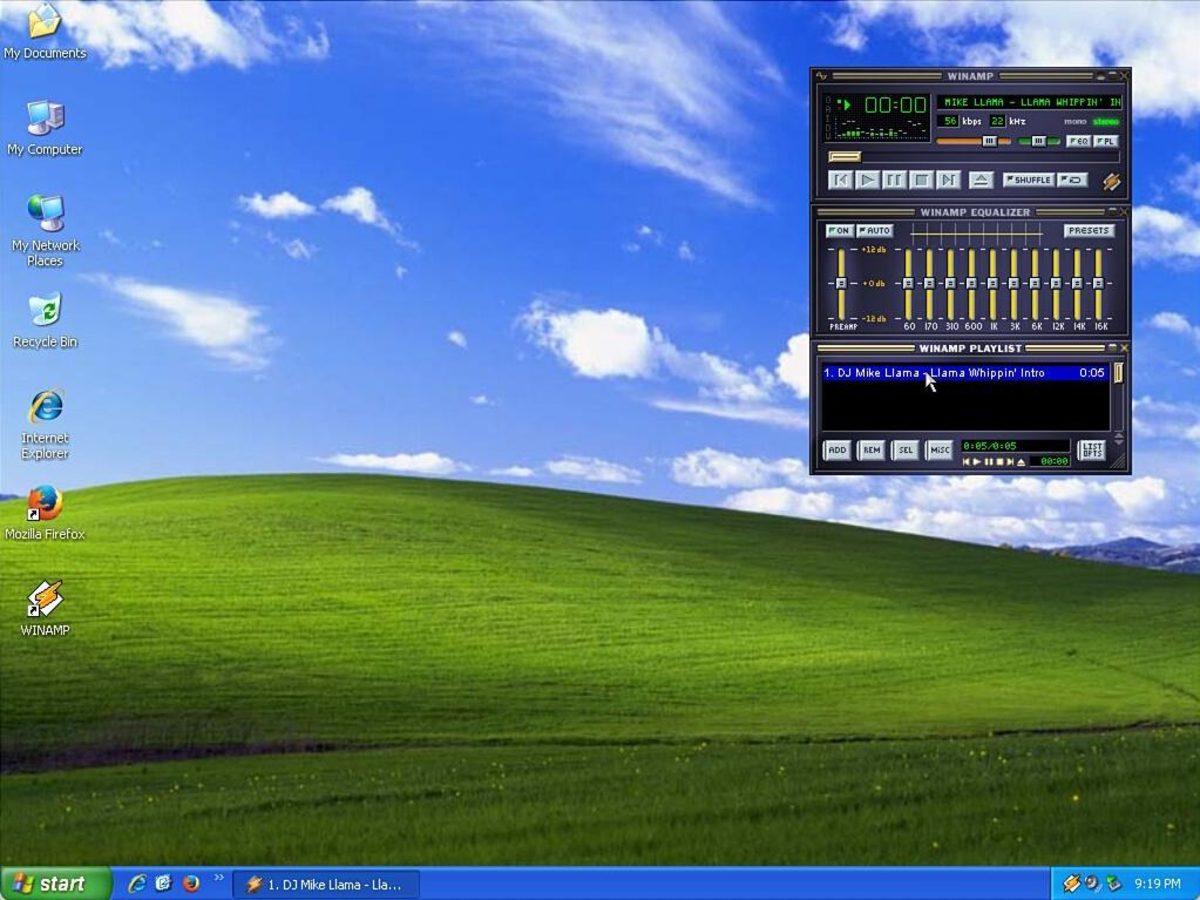Click the 16K band slider
The width and height of the screenshot is (1200, 900).
1098,284
